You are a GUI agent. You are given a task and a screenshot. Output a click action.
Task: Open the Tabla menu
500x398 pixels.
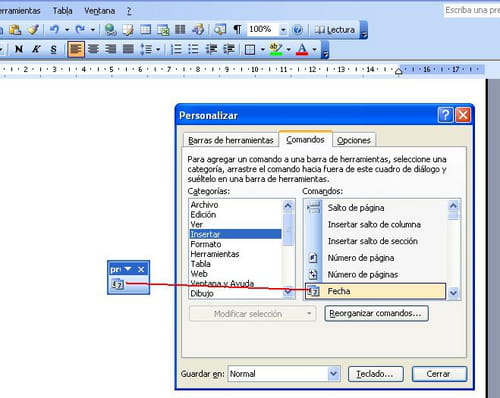62,11
